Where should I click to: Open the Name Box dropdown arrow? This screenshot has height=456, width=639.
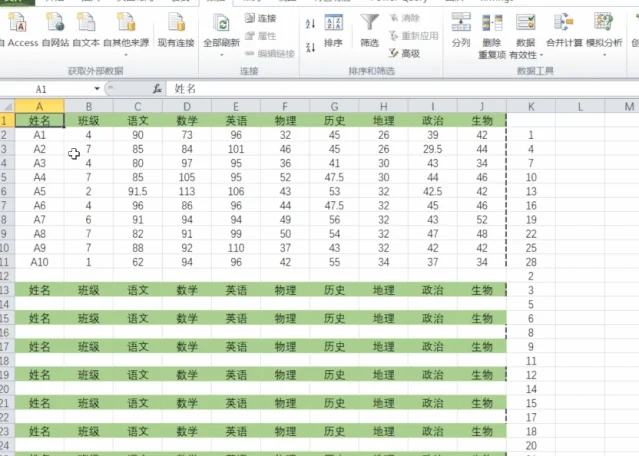[97, 88]
